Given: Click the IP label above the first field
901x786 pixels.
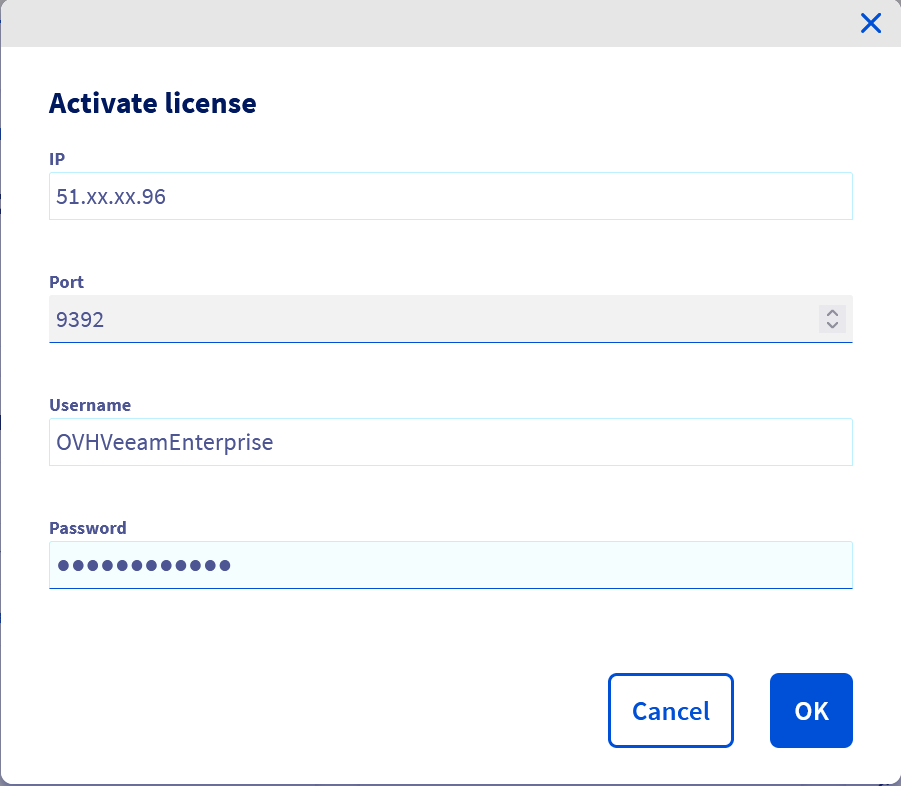Looking at the screenshot, I should point(57,159).
